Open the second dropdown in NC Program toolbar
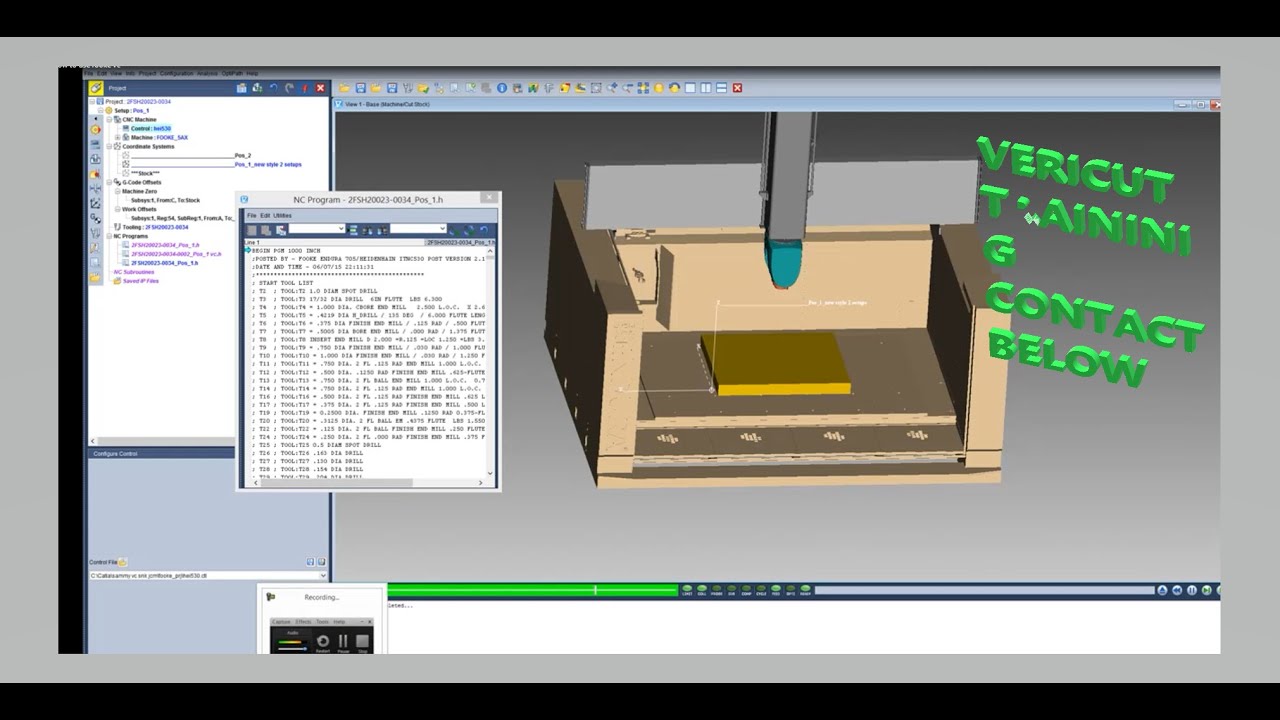The image size is (1280, 720). pyautogui.click(x=443, y=229)
